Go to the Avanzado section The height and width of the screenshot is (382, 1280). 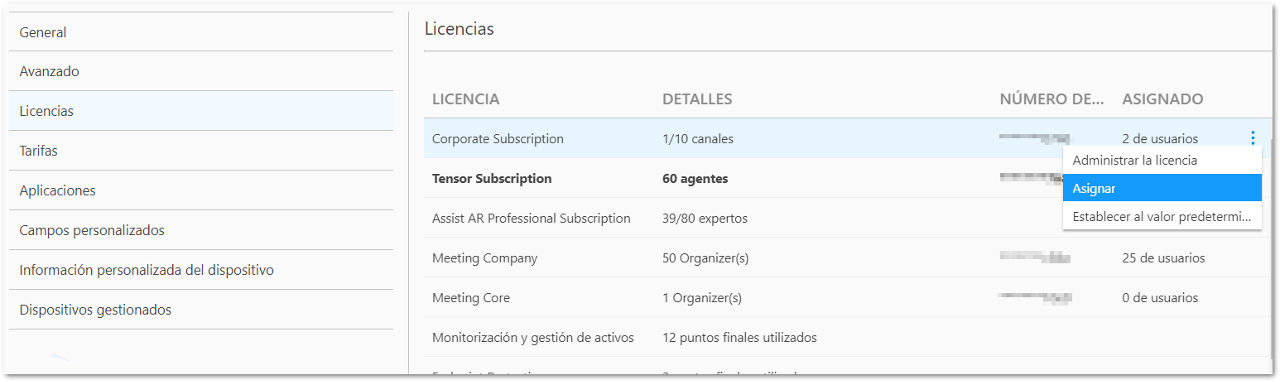pos(201,71)
